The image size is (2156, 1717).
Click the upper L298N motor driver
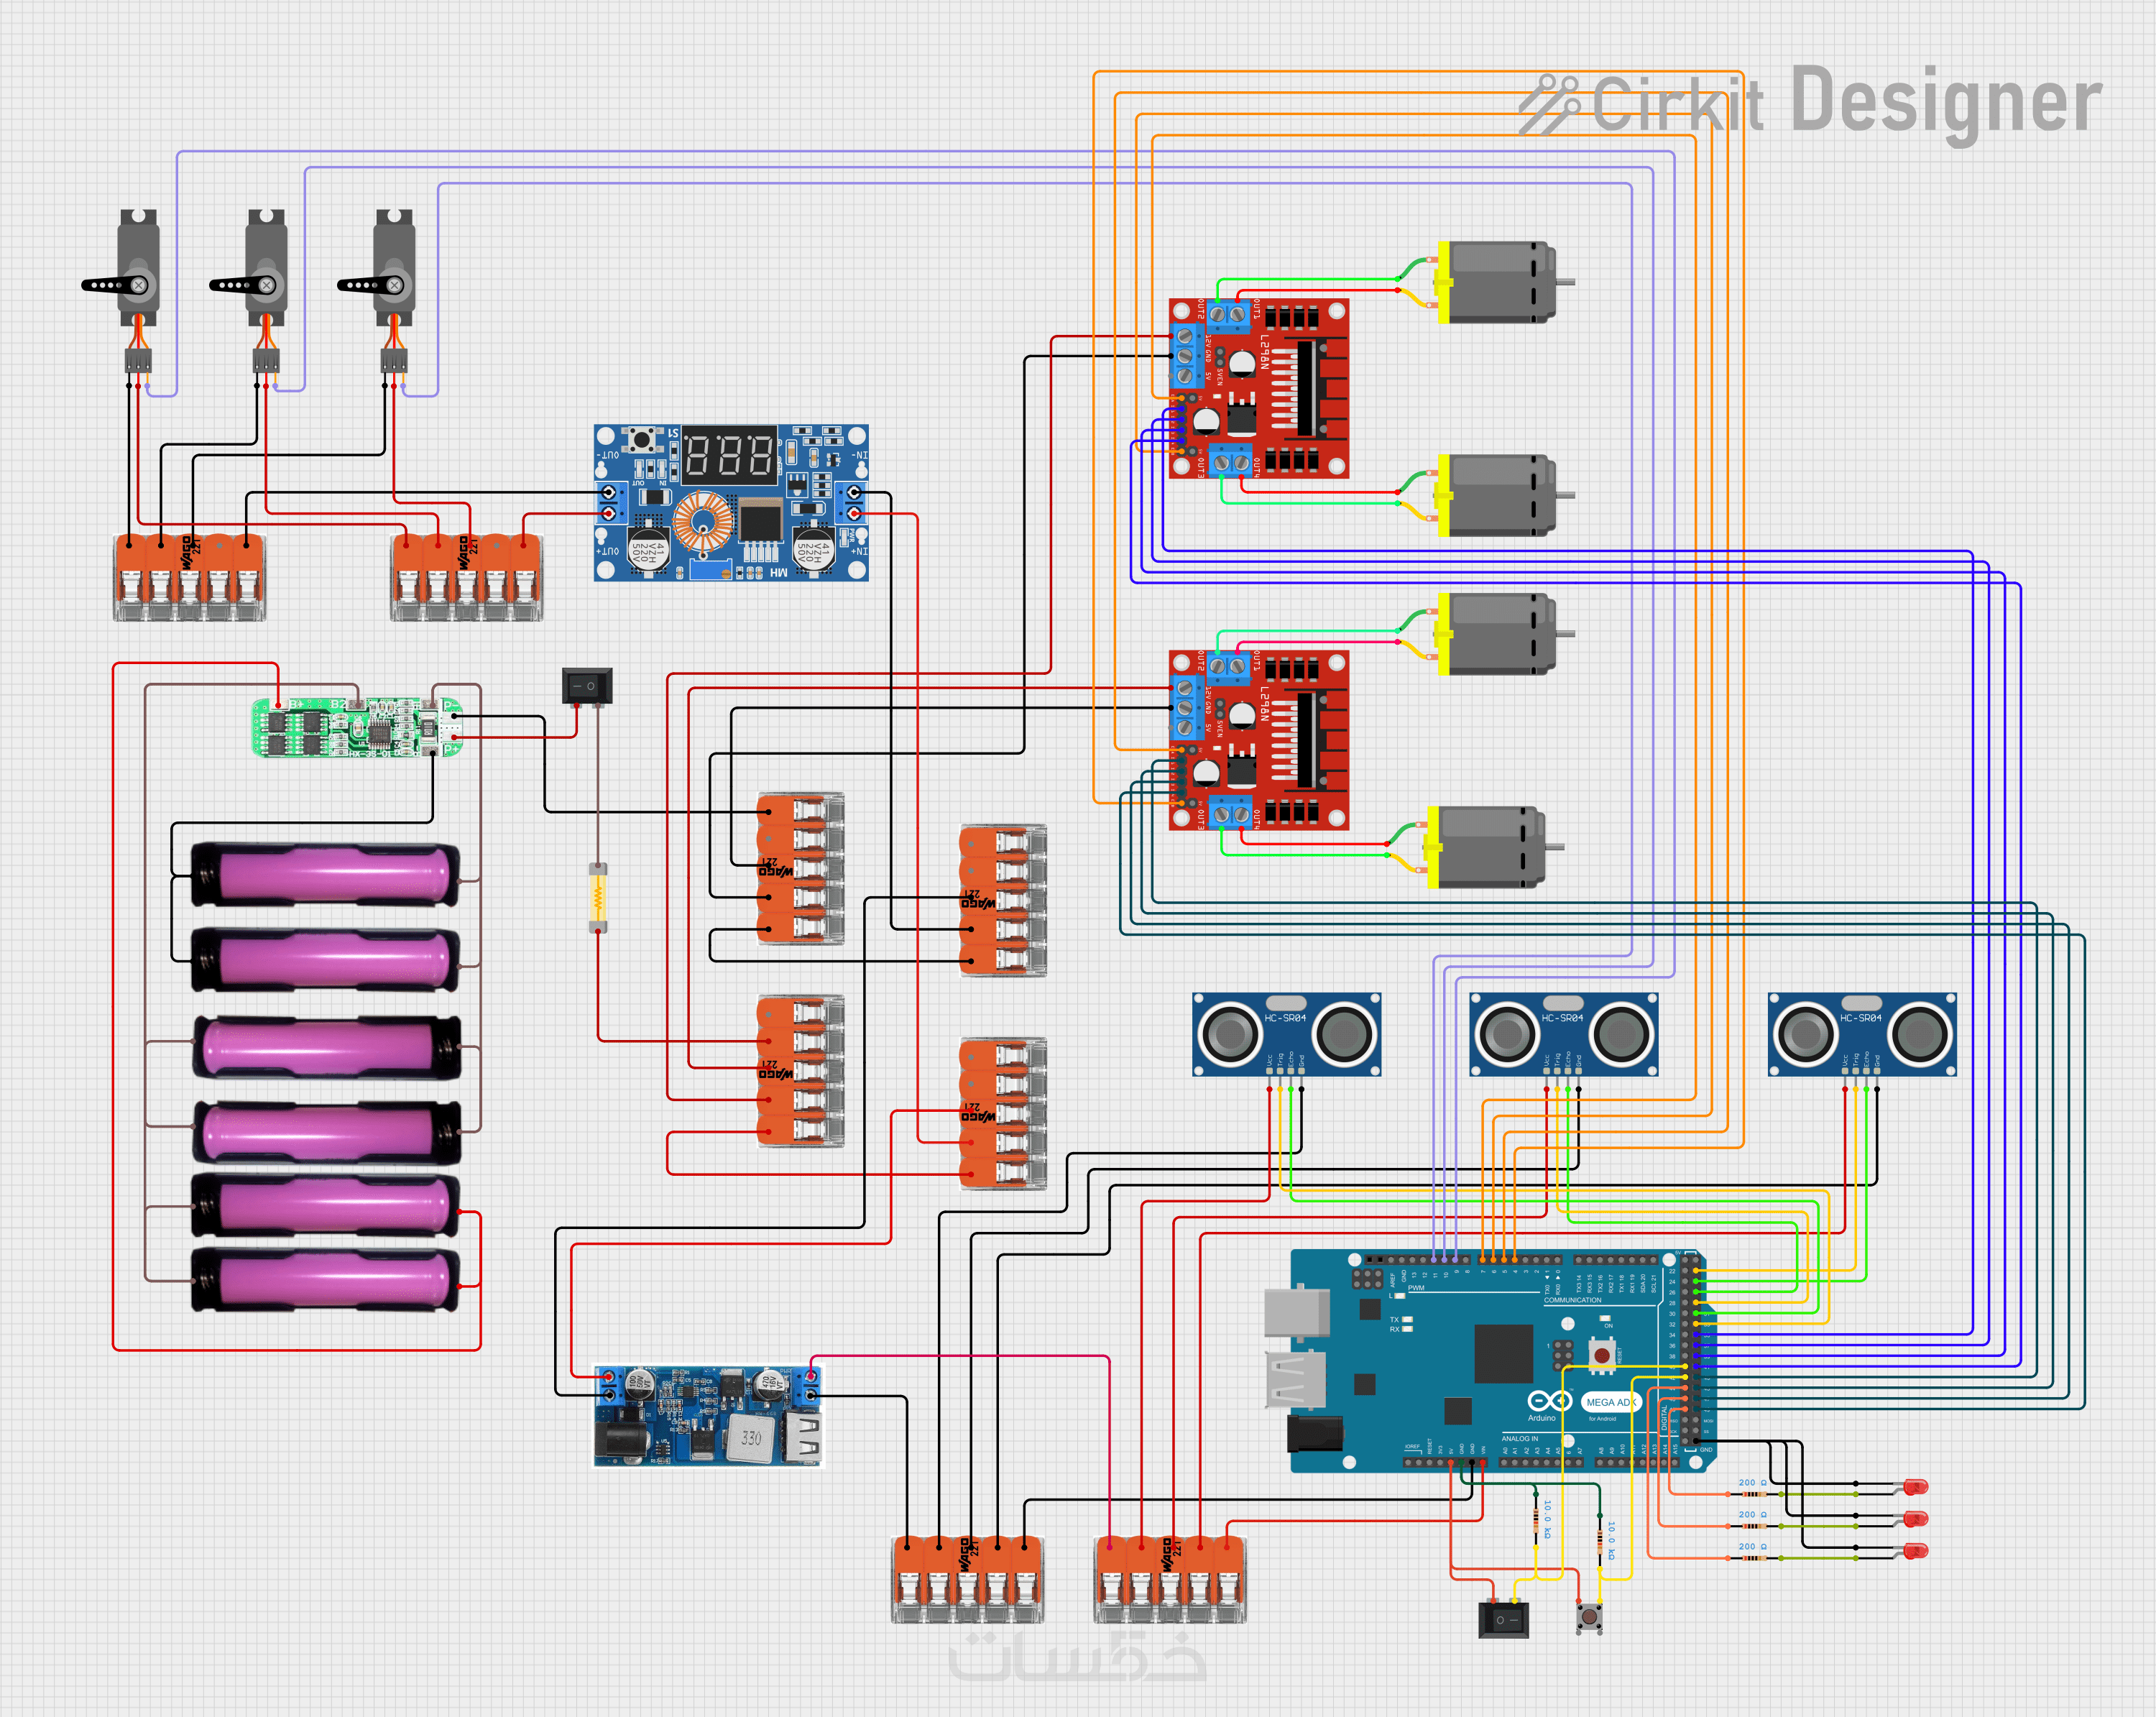pos(1260,388)
